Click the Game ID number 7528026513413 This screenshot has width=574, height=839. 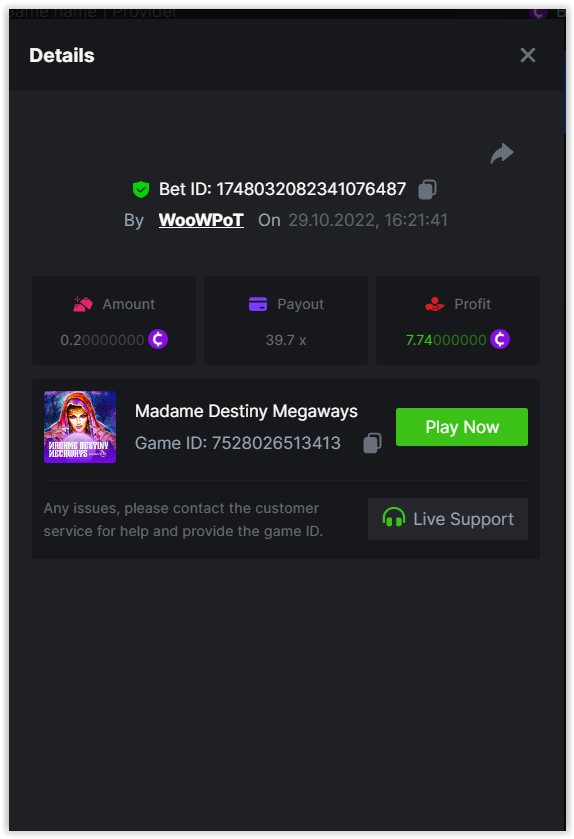tap(276, 443)
